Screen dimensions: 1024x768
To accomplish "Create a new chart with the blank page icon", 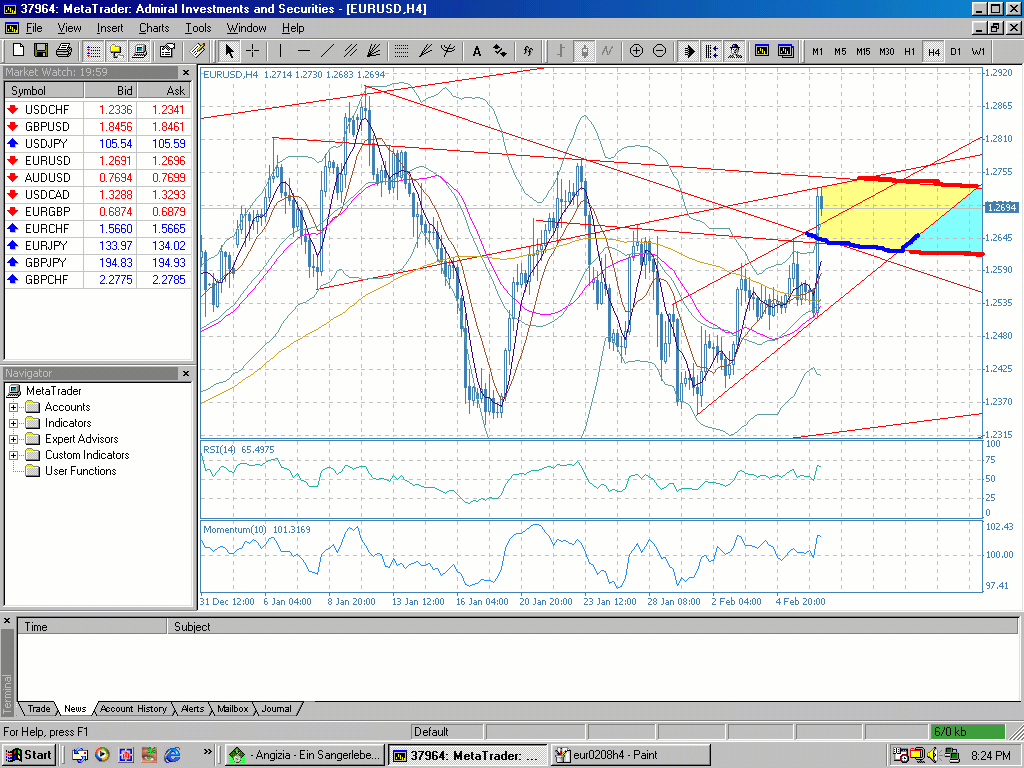I will (18, 50).
